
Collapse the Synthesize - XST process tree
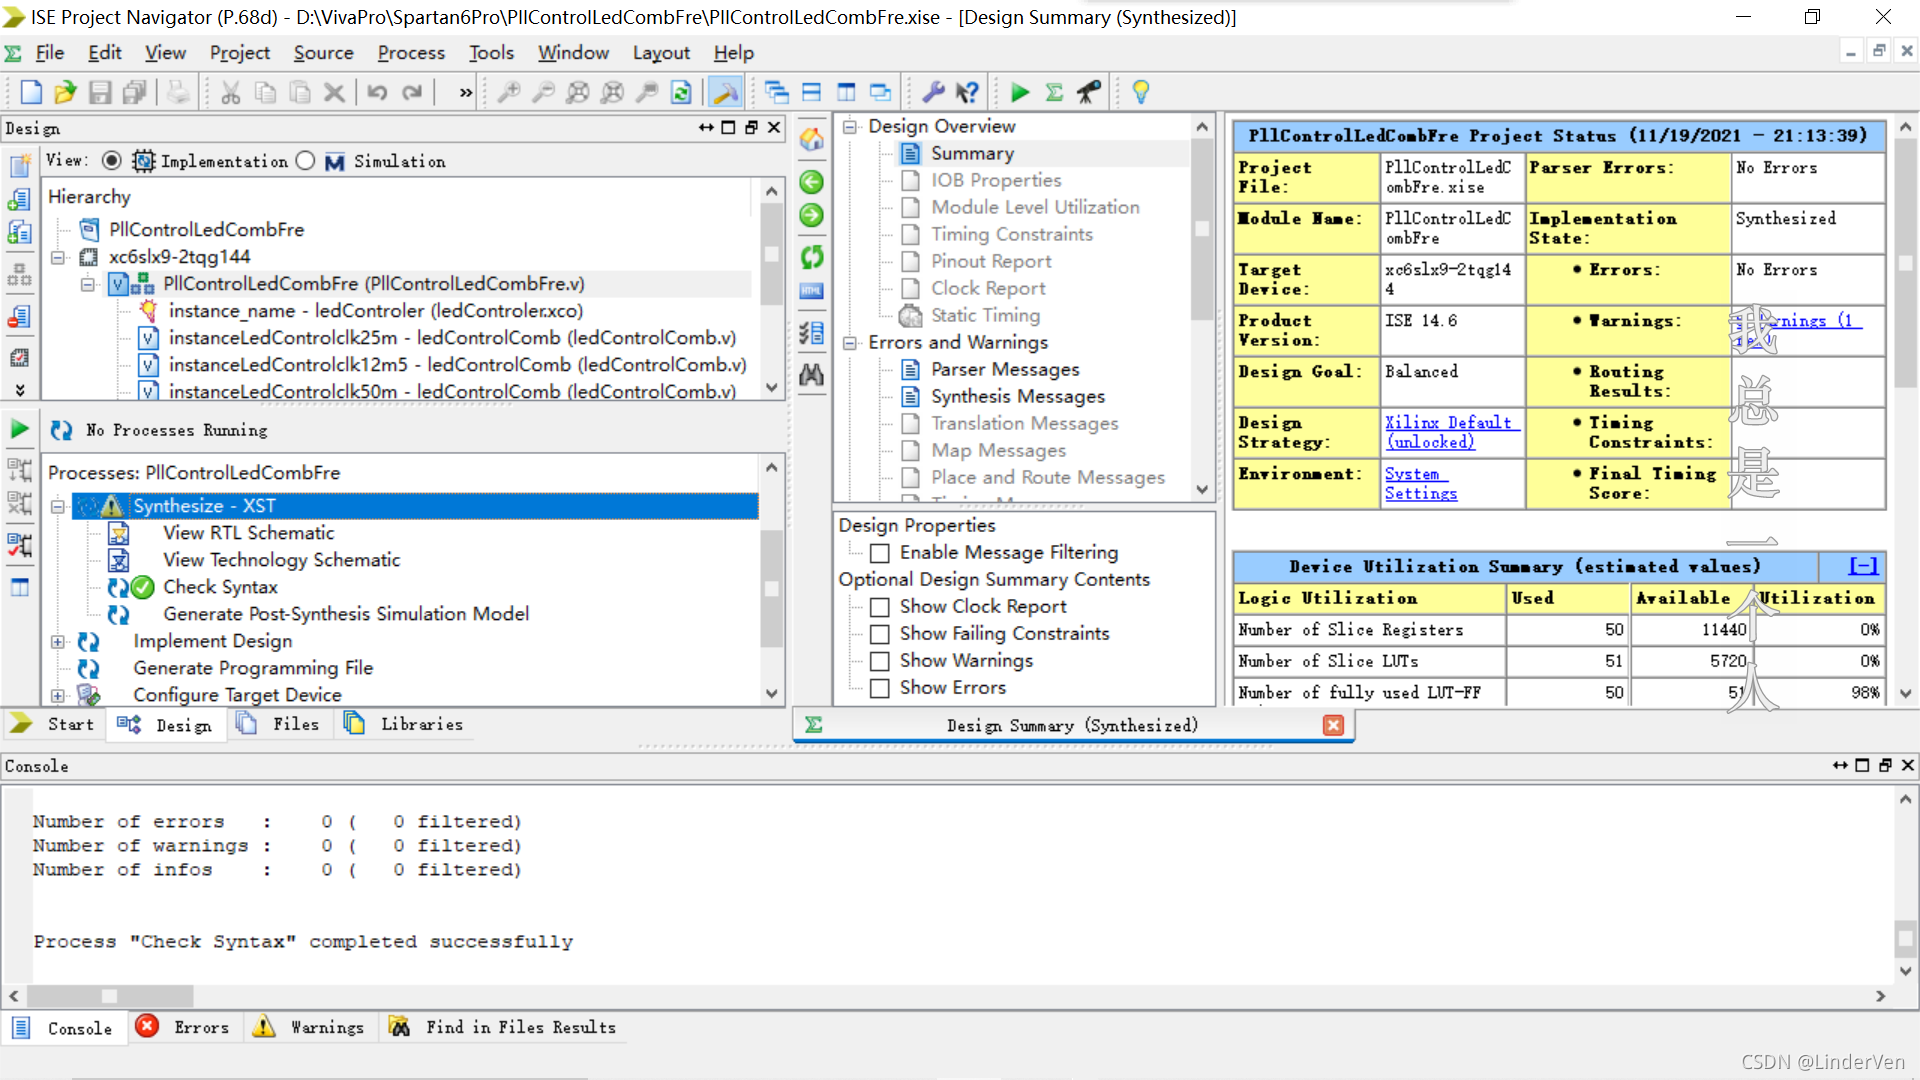click(x=58, y=507)
